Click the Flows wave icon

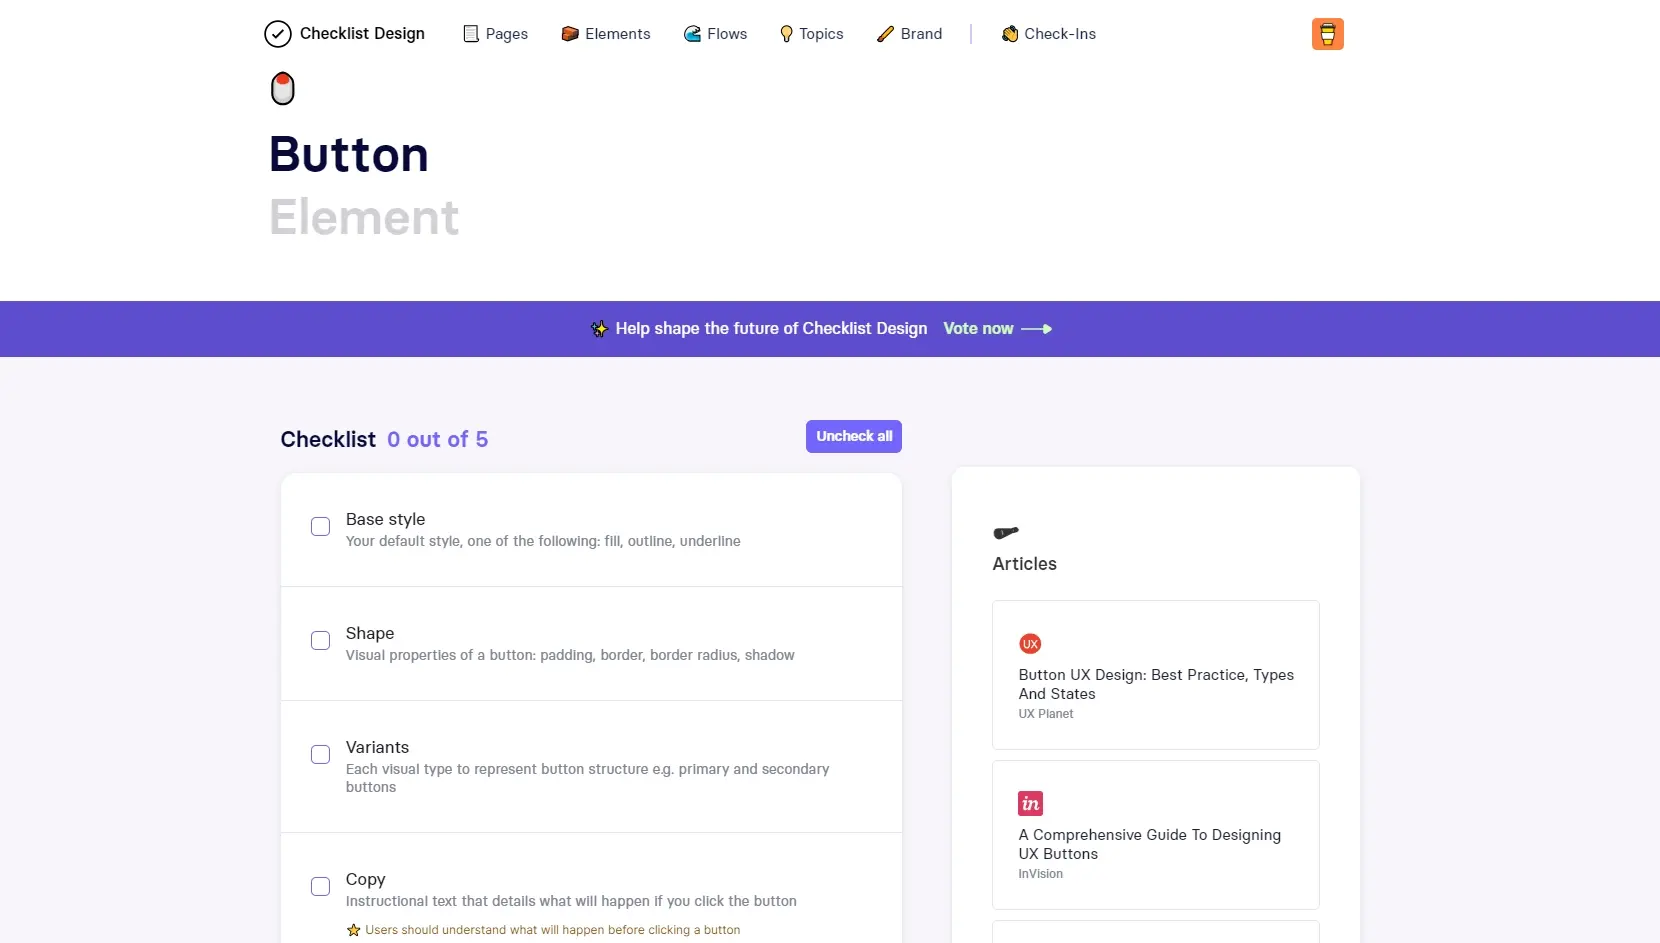pos(692,34)
